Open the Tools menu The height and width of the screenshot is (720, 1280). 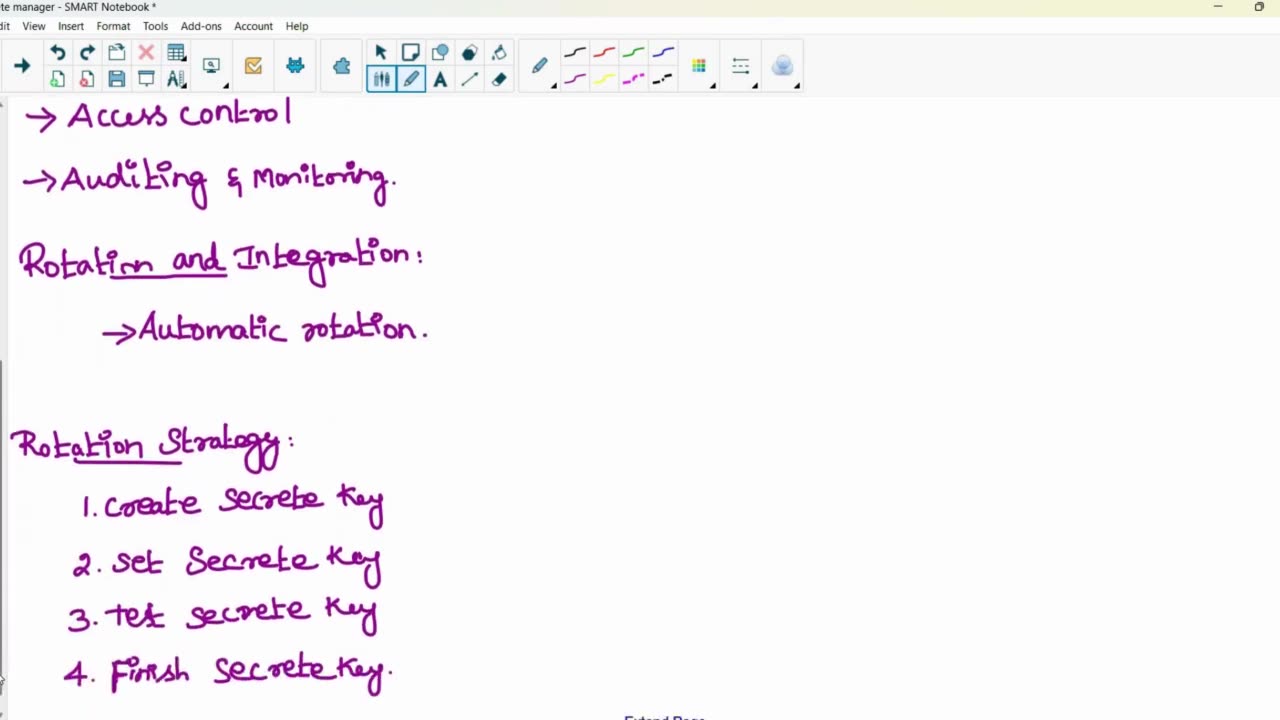click(155, 26)
